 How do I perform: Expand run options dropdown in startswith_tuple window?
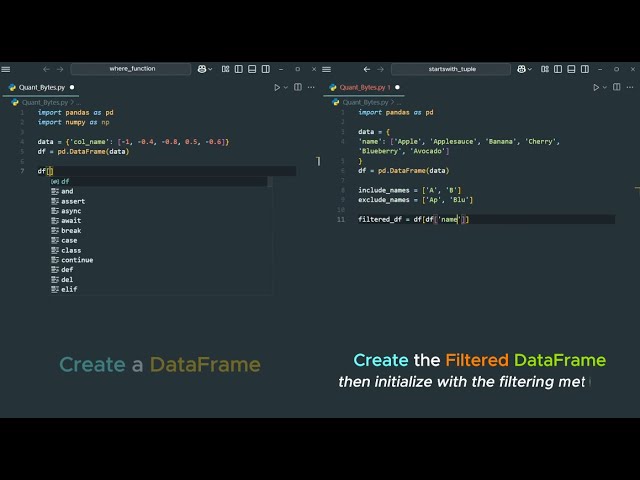click(605, 87)
